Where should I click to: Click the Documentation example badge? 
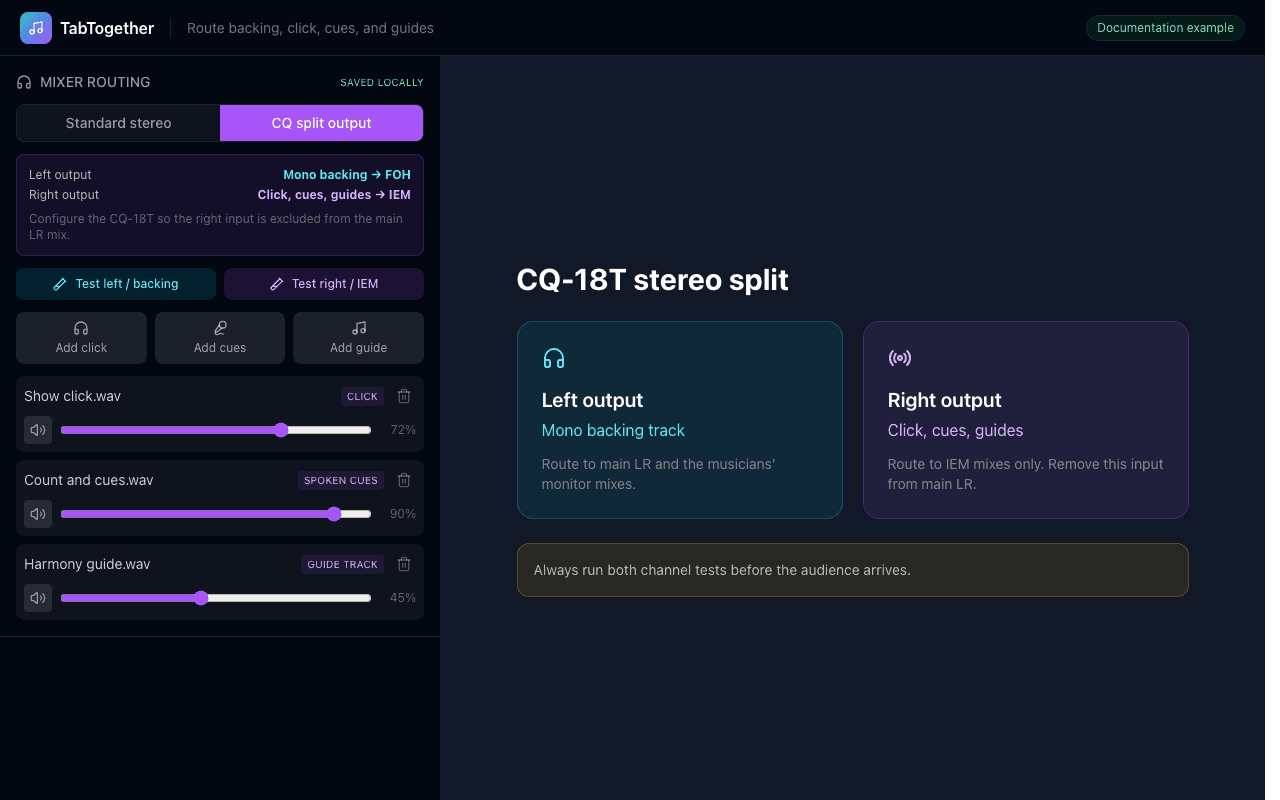tap(1165, 28)
